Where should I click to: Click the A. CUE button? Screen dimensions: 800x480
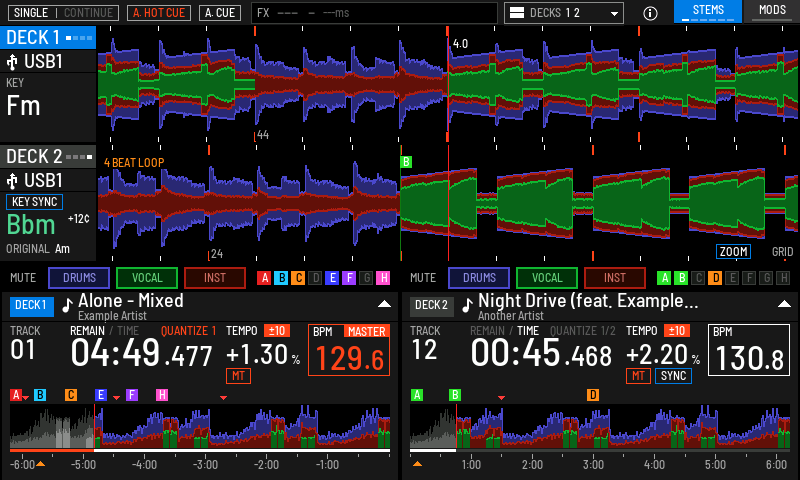tap(220, 13)
